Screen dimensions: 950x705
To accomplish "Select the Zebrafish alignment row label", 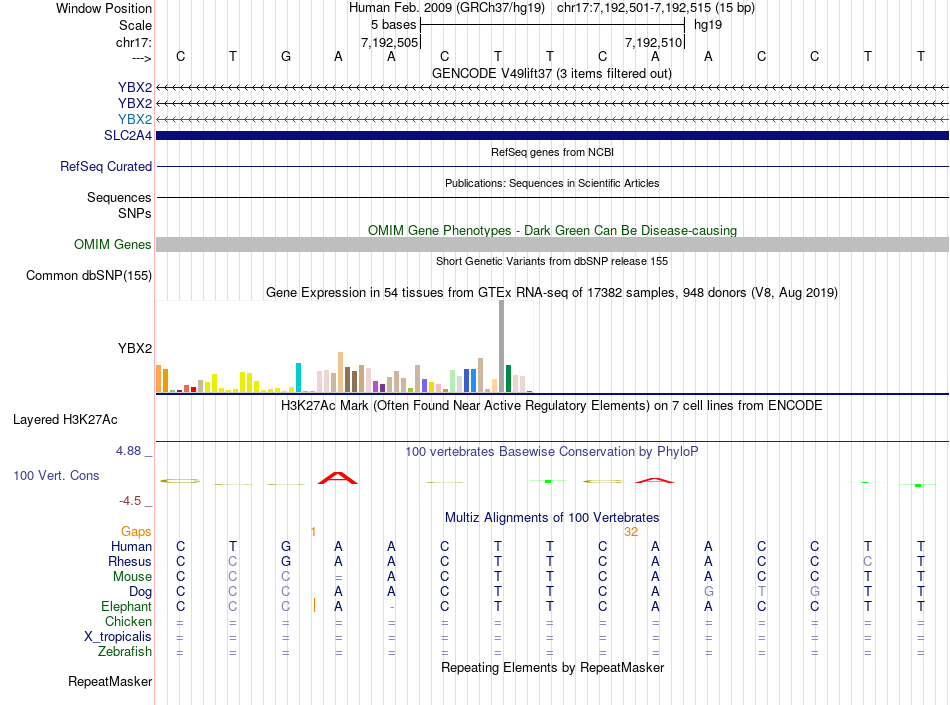I will coord(125,652).
